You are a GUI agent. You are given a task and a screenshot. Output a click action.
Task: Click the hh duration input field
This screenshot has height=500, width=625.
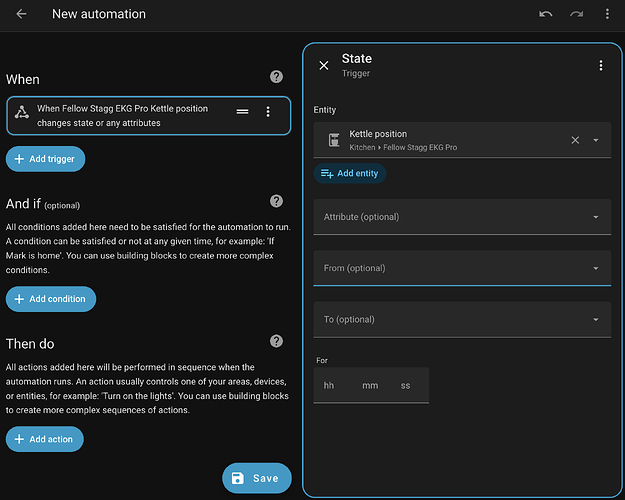330,385
